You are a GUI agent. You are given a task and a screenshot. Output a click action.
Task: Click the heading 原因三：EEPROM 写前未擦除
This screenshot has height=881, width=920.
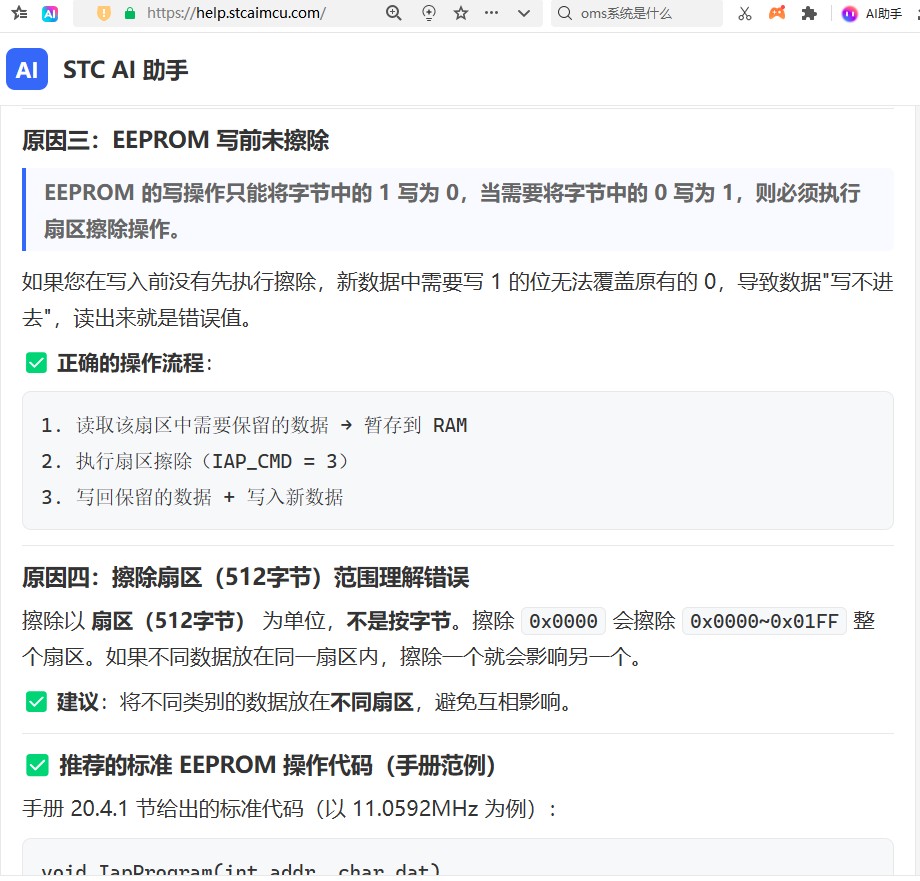click(175, 140)
